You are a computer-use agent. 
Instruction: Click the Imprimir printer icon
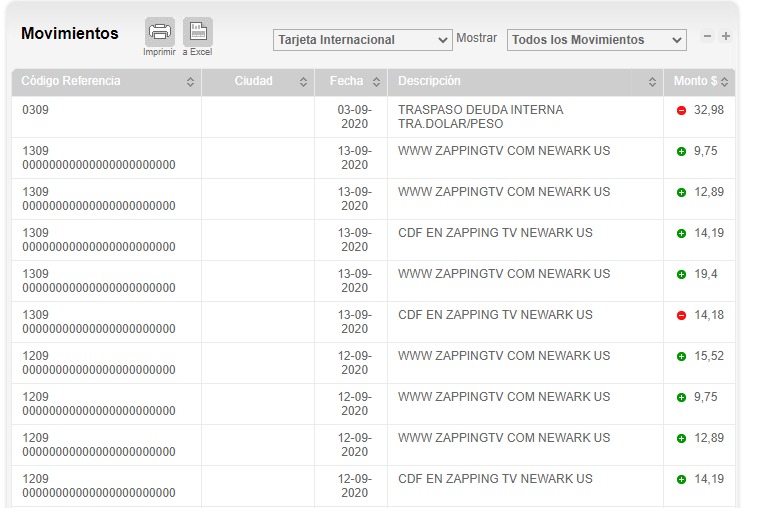coord(160,32)
